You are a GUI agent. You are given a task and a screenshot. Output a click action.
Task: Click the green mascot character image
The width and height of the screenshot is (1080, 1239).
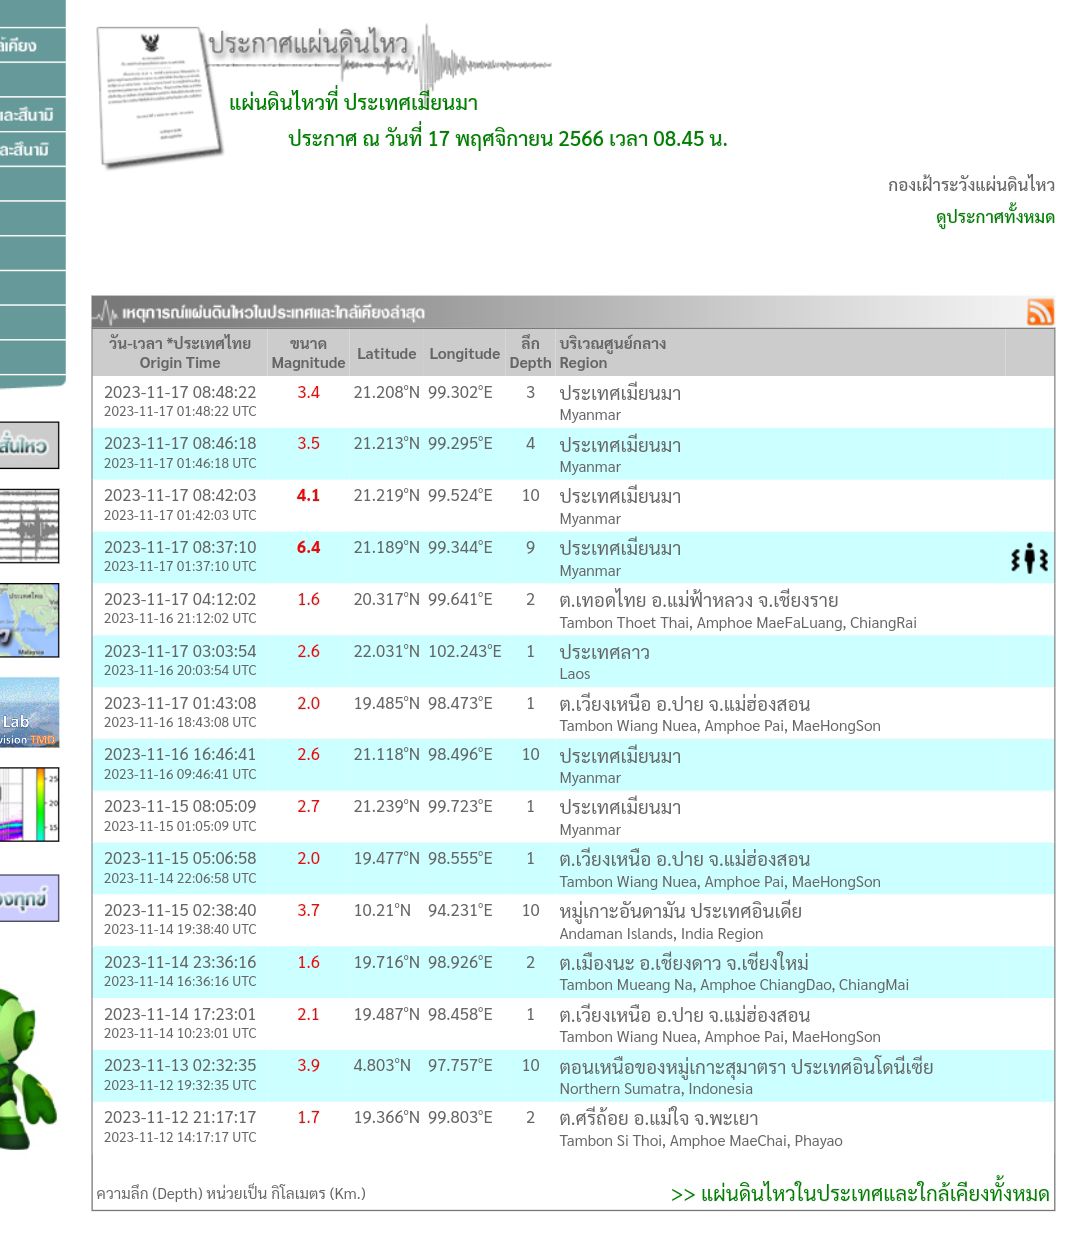coord(28,1070)
